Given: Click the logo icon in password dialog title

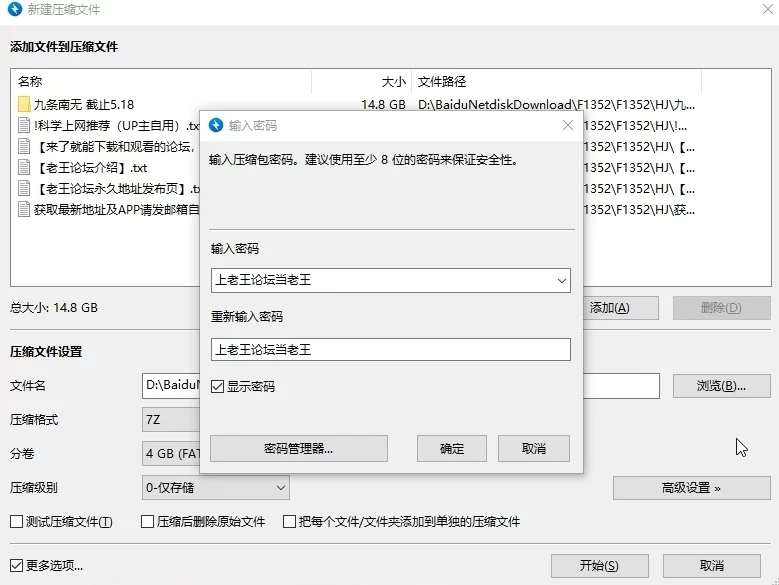Looking at the screenshot, I should (216, 125).
